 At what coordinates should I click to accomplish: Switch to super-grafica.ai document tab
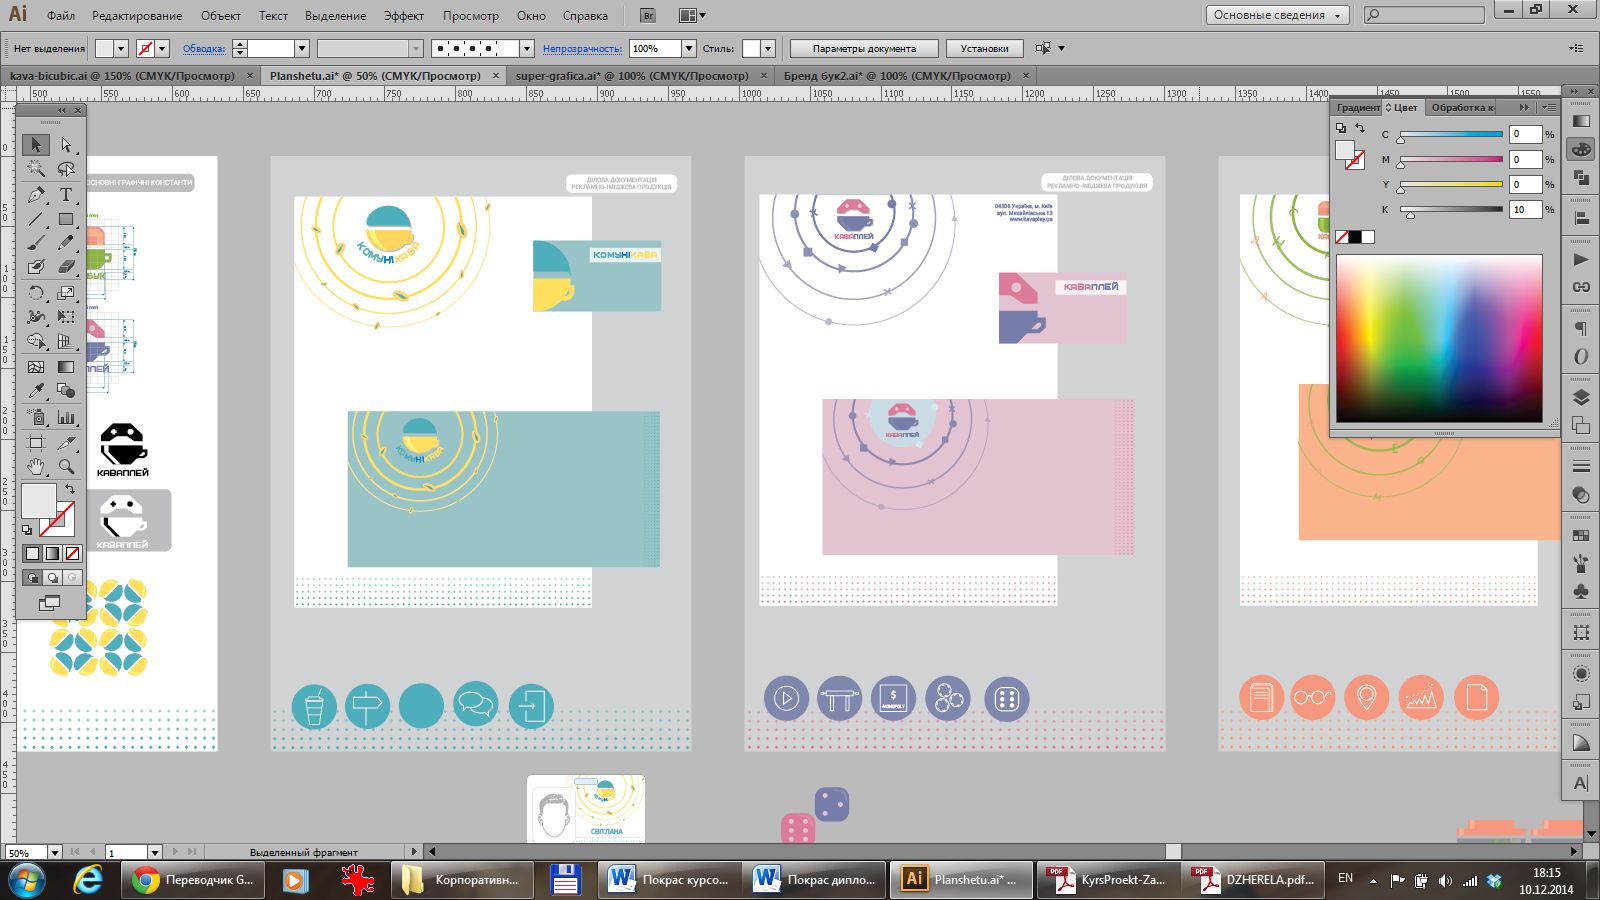click(631, 76)
